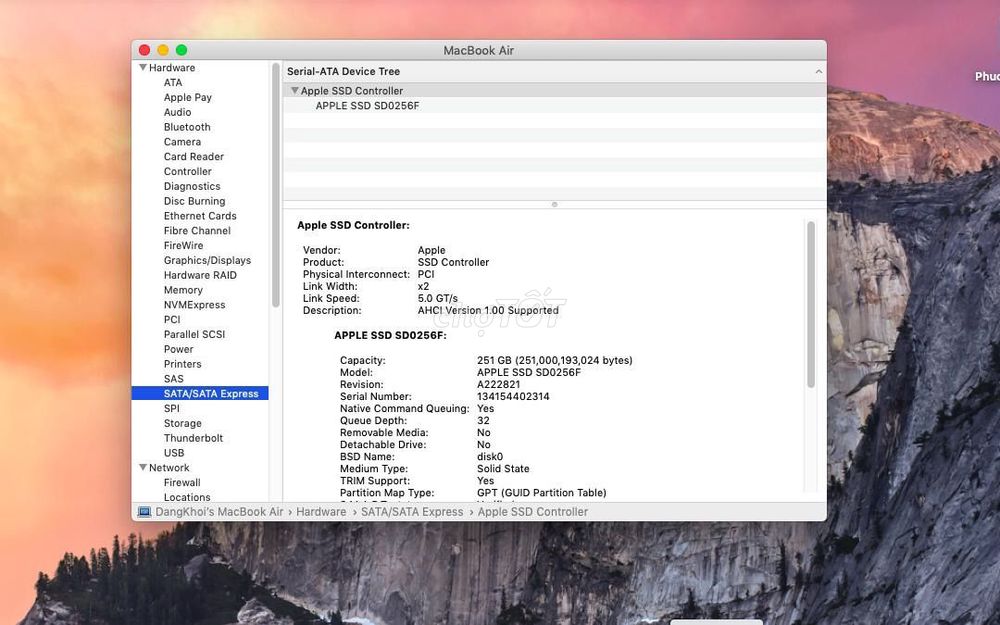
Task: Collapse the Apple SSD Controller tree row
Action: pos(295,91)
